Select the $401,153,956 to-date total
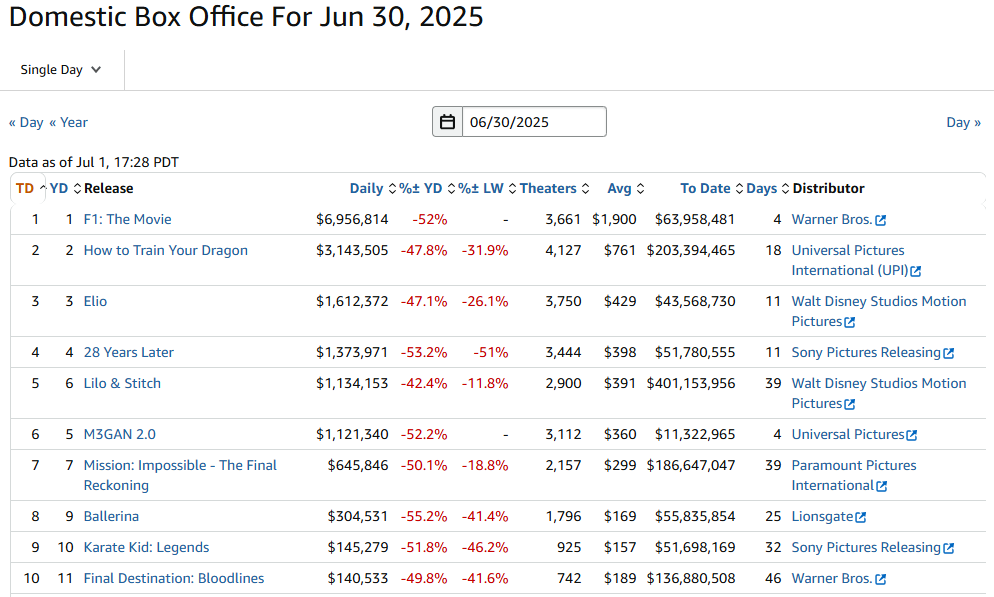Viewport: 994px width, 597px height. coord(691,383)
